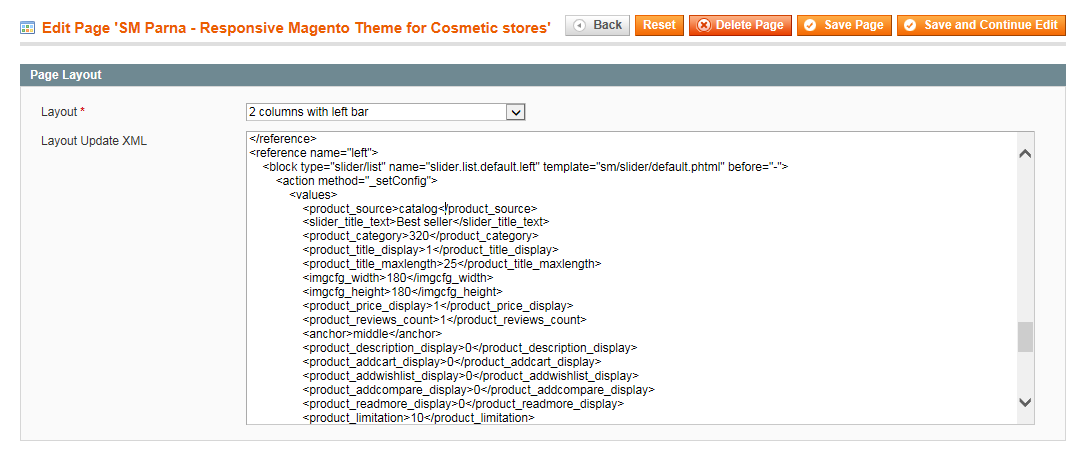Viewport: 1084px width, 453px height.
Task: Click the product_description_display line
Action: (x=469, y=346)
